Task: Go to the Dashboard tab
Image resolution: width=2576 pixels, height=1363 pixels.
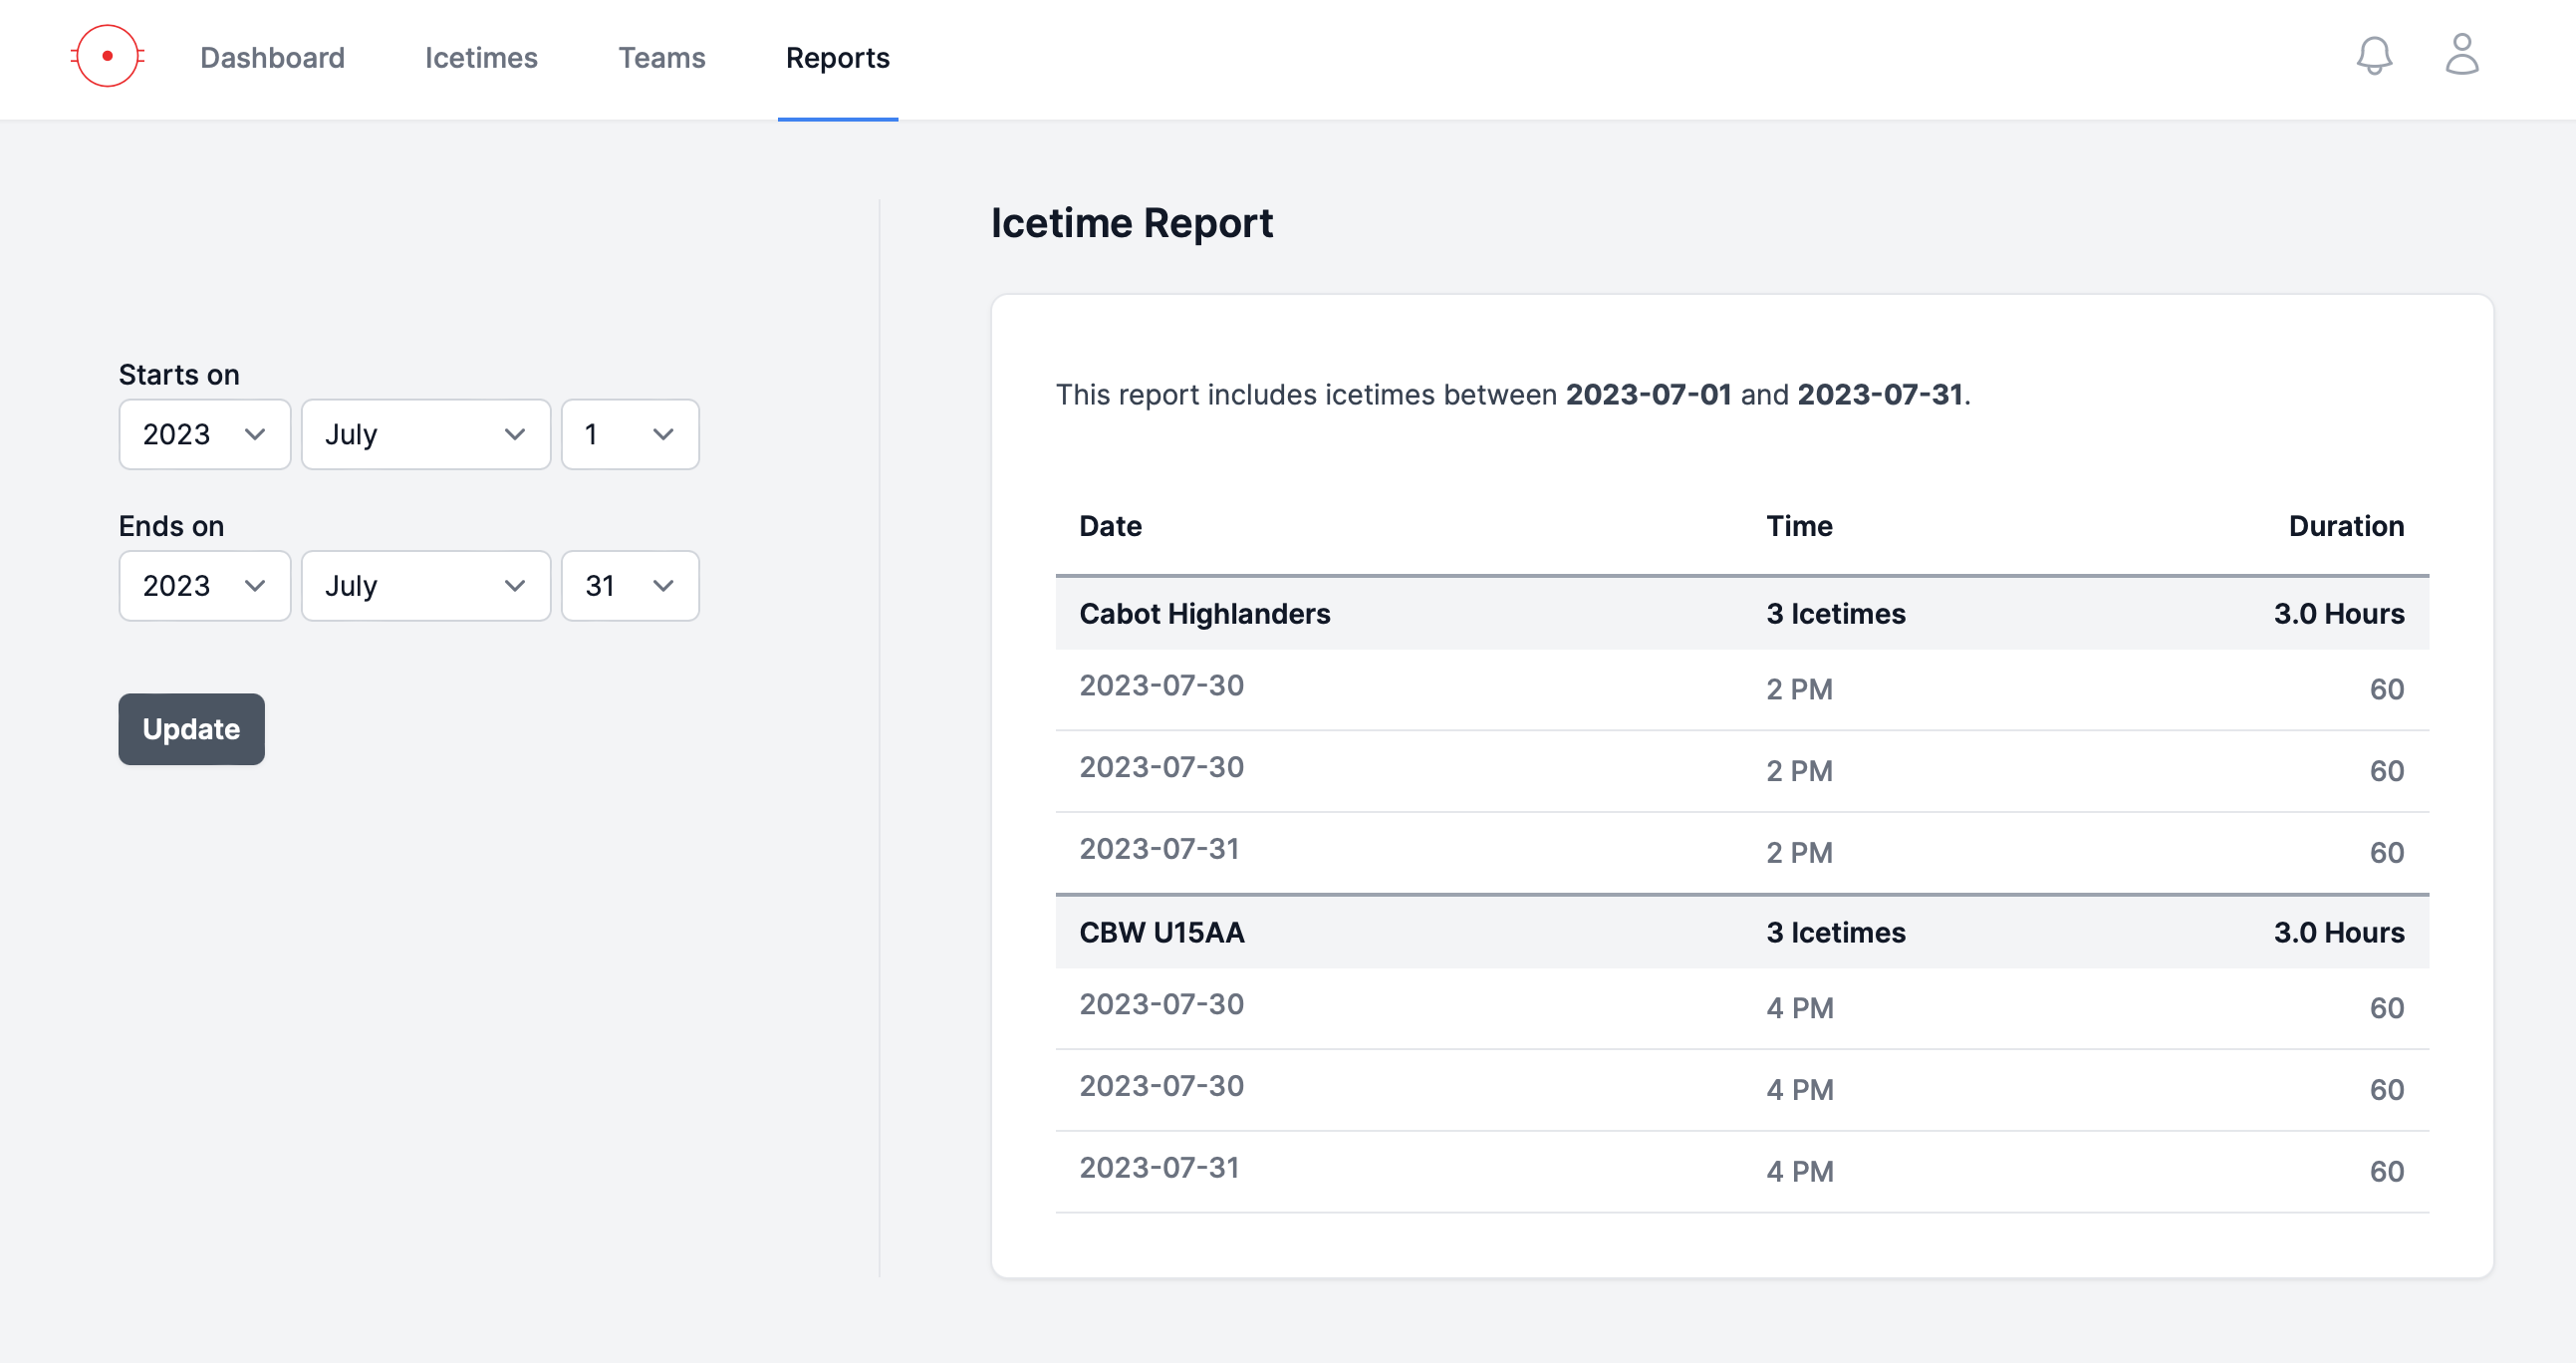Action: point(272,58)
